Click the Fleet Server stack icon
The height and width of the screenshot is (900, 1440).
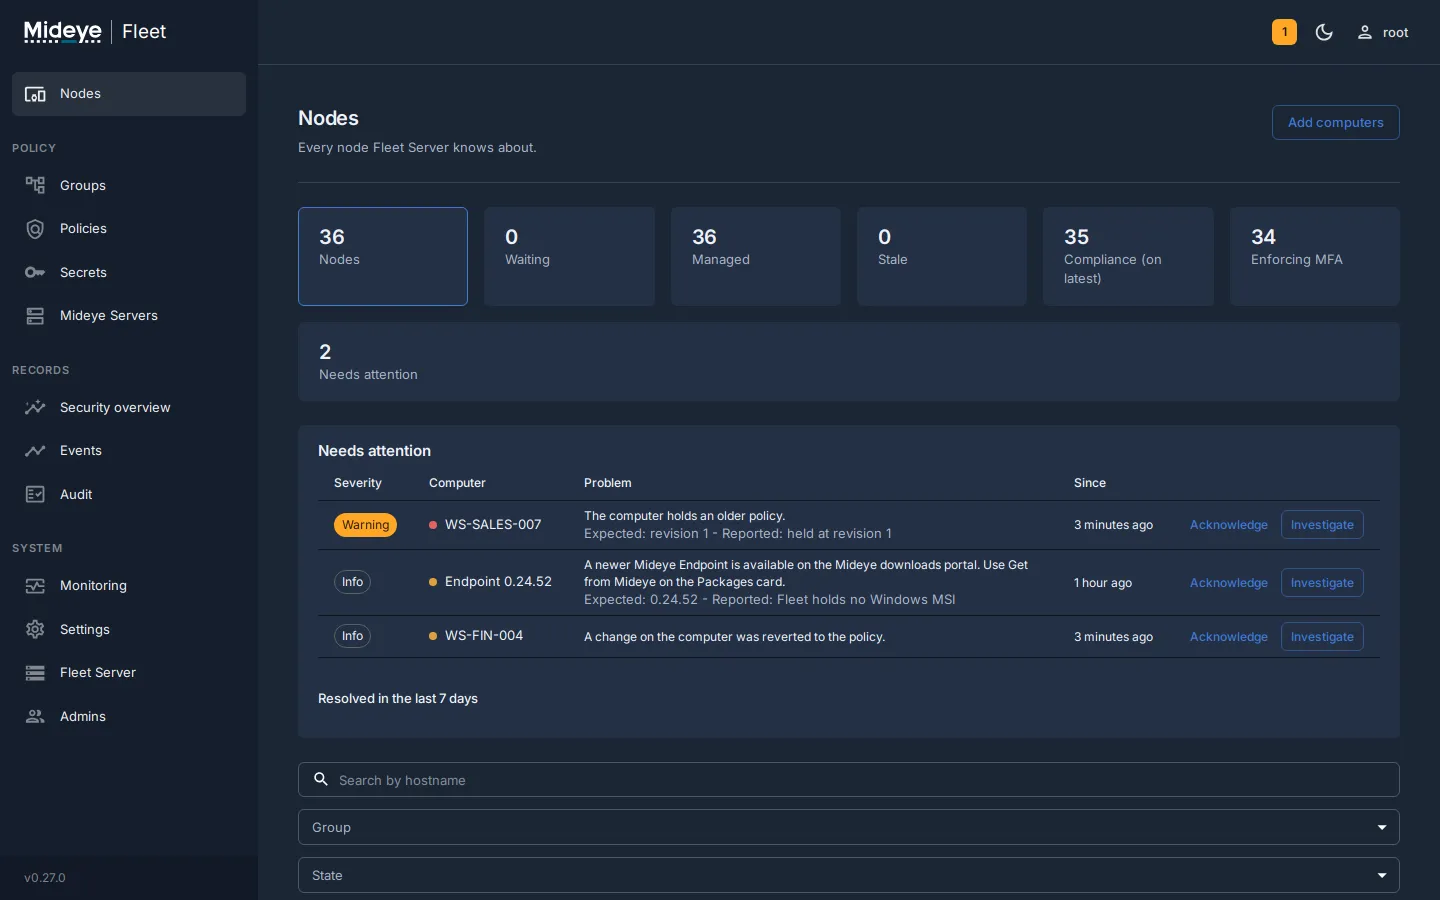pos(35,673)
